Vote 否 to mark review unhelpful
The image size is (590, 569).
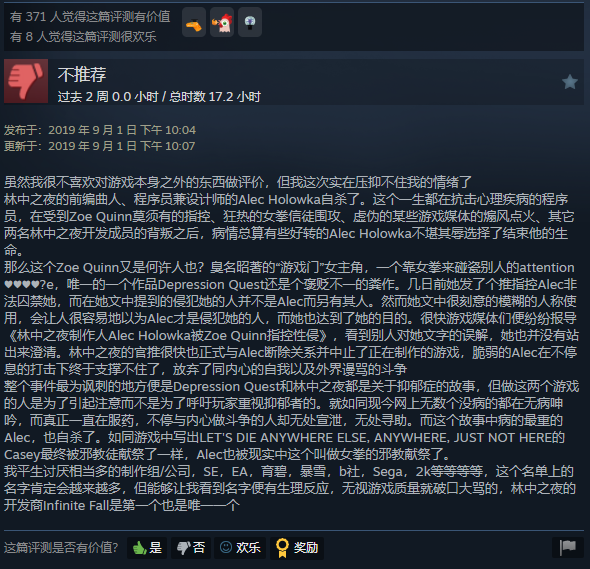[191, 548]
